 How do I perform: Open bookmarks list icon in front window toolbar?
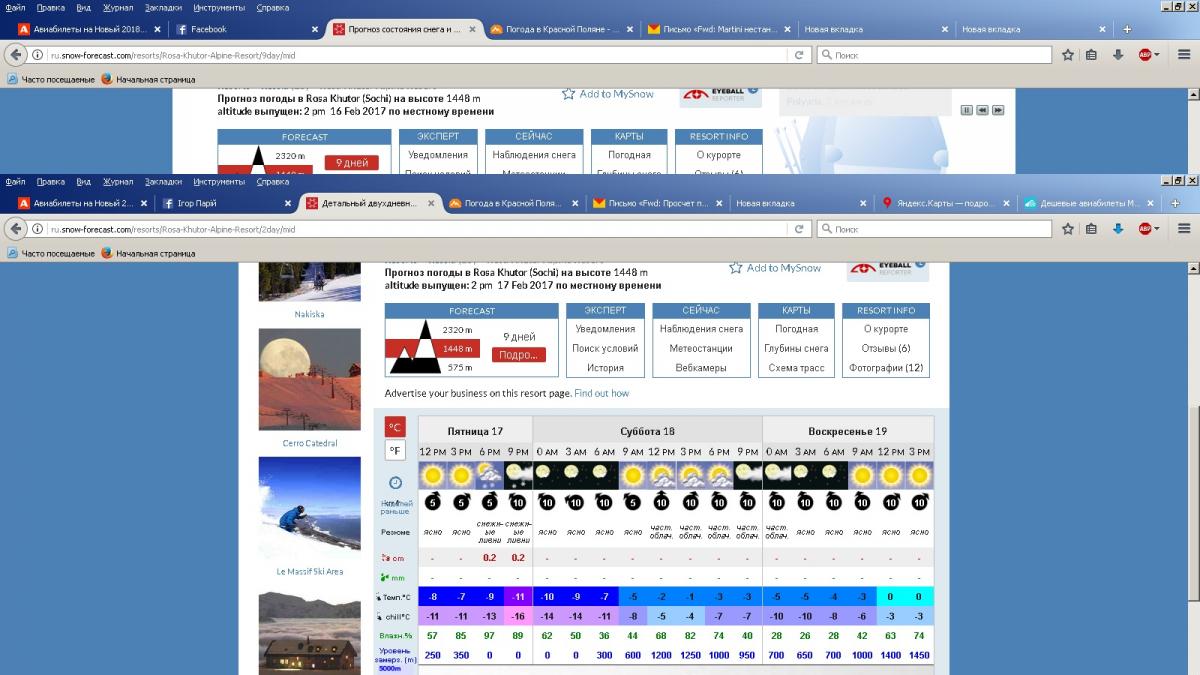[1092, 229]
